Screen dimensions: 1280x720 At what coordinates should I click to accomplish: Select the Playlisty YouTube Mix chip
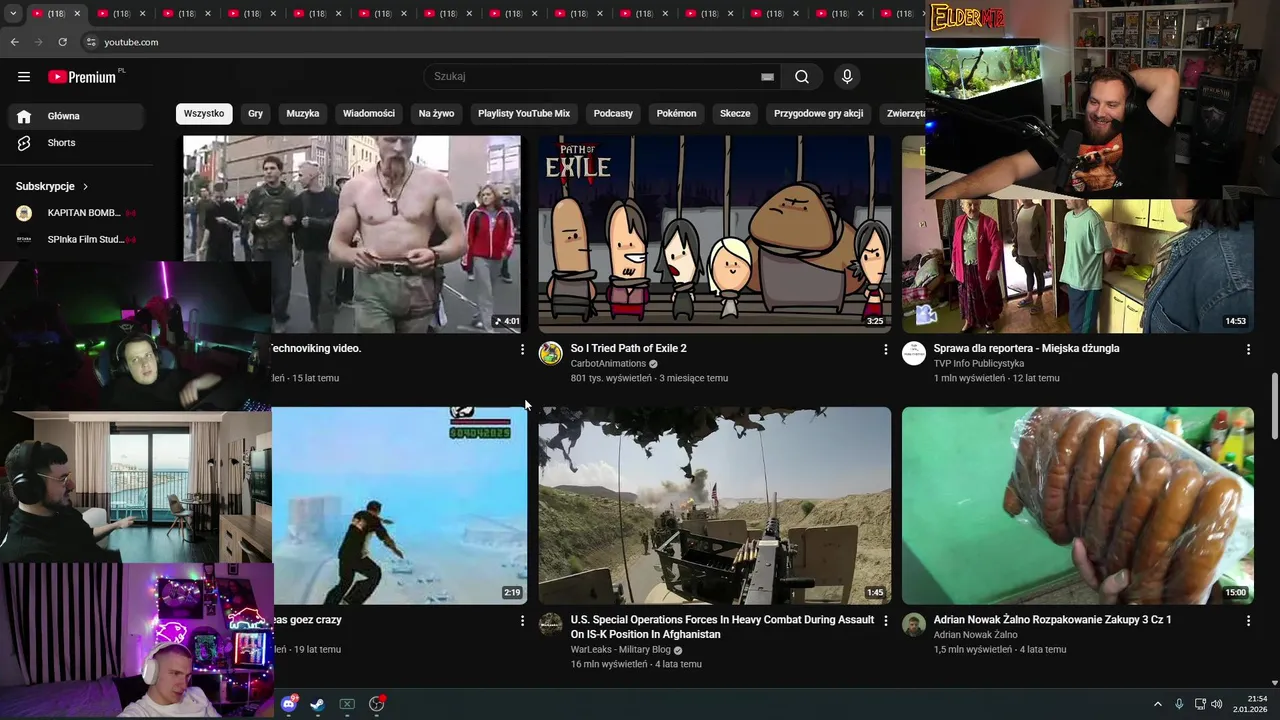pos(524,114)
